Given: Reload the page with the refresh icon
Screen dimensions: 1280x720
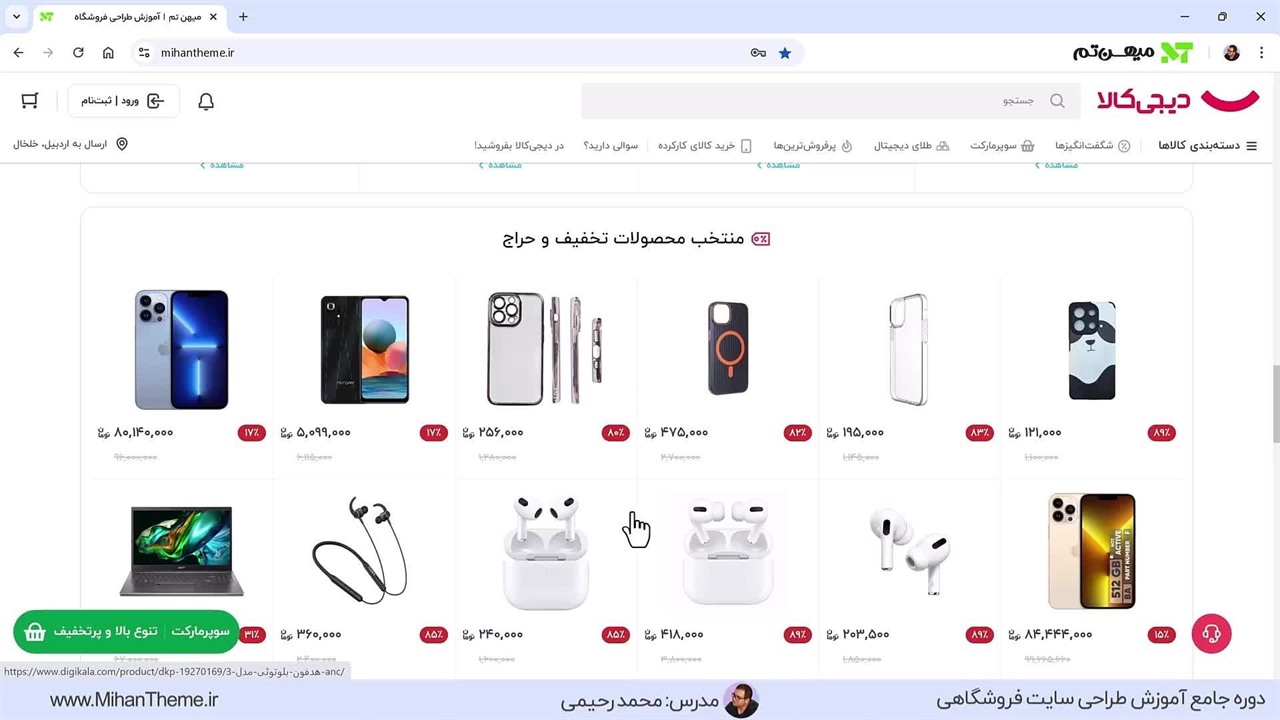Looking at the screenshot, I should pos(78,53).
